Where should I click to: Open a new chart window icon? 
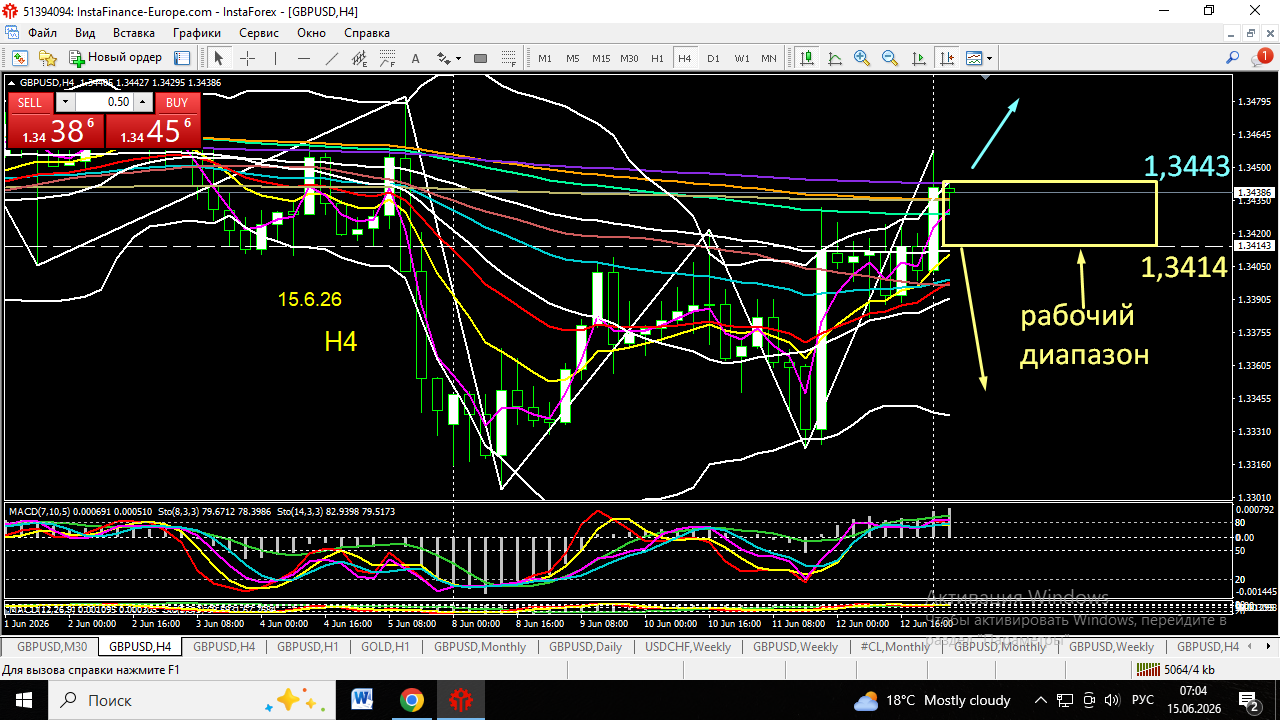pyautogui.click(x=19, y=58)
